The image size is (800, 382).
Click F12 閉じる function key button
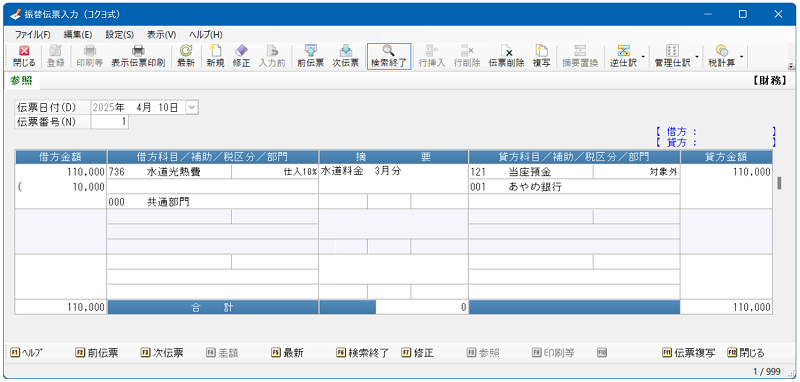[746, 352]
